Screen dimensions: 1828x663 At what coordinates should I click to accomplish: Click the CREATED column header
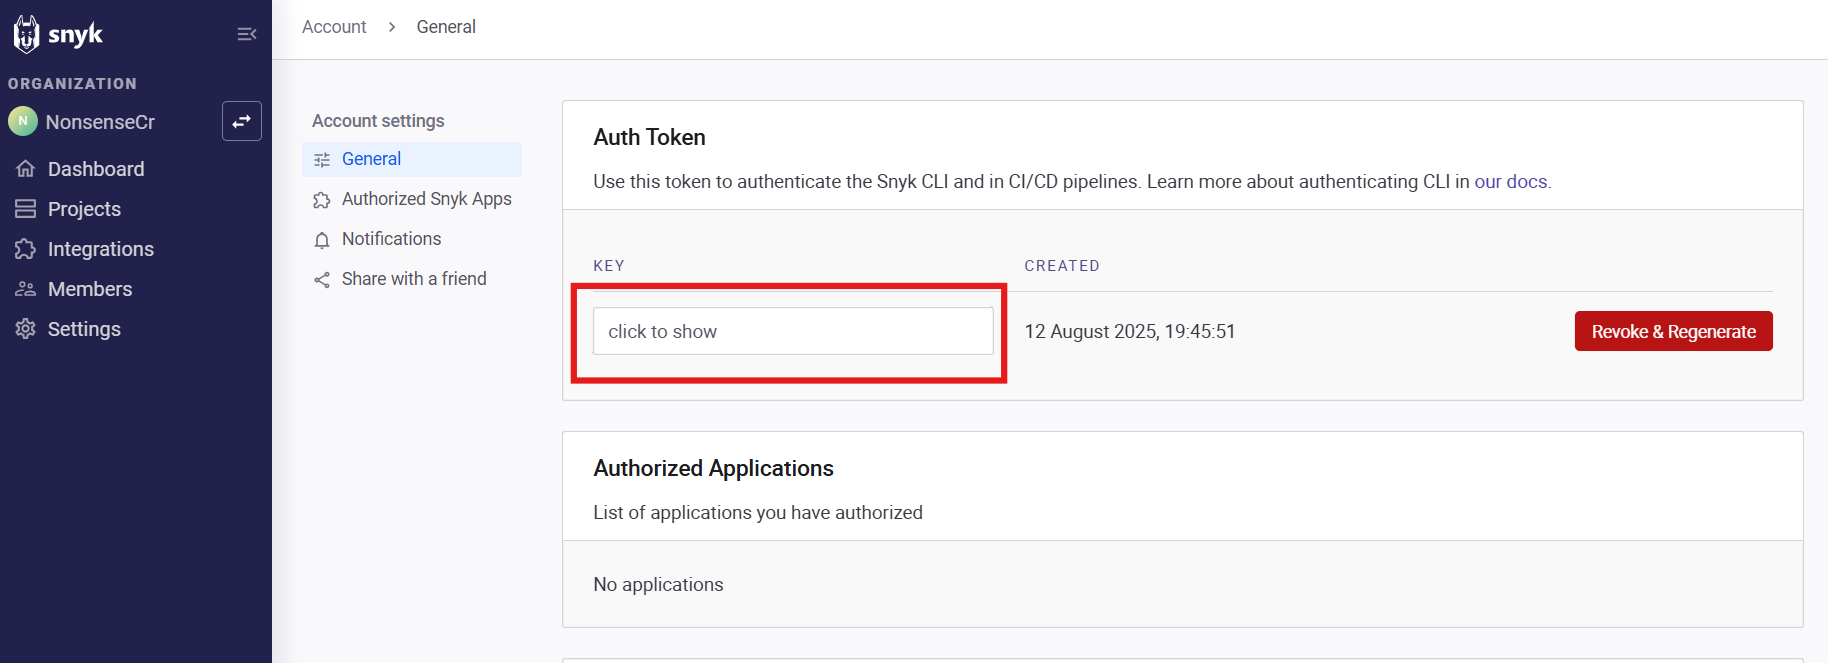[1062, 266]
